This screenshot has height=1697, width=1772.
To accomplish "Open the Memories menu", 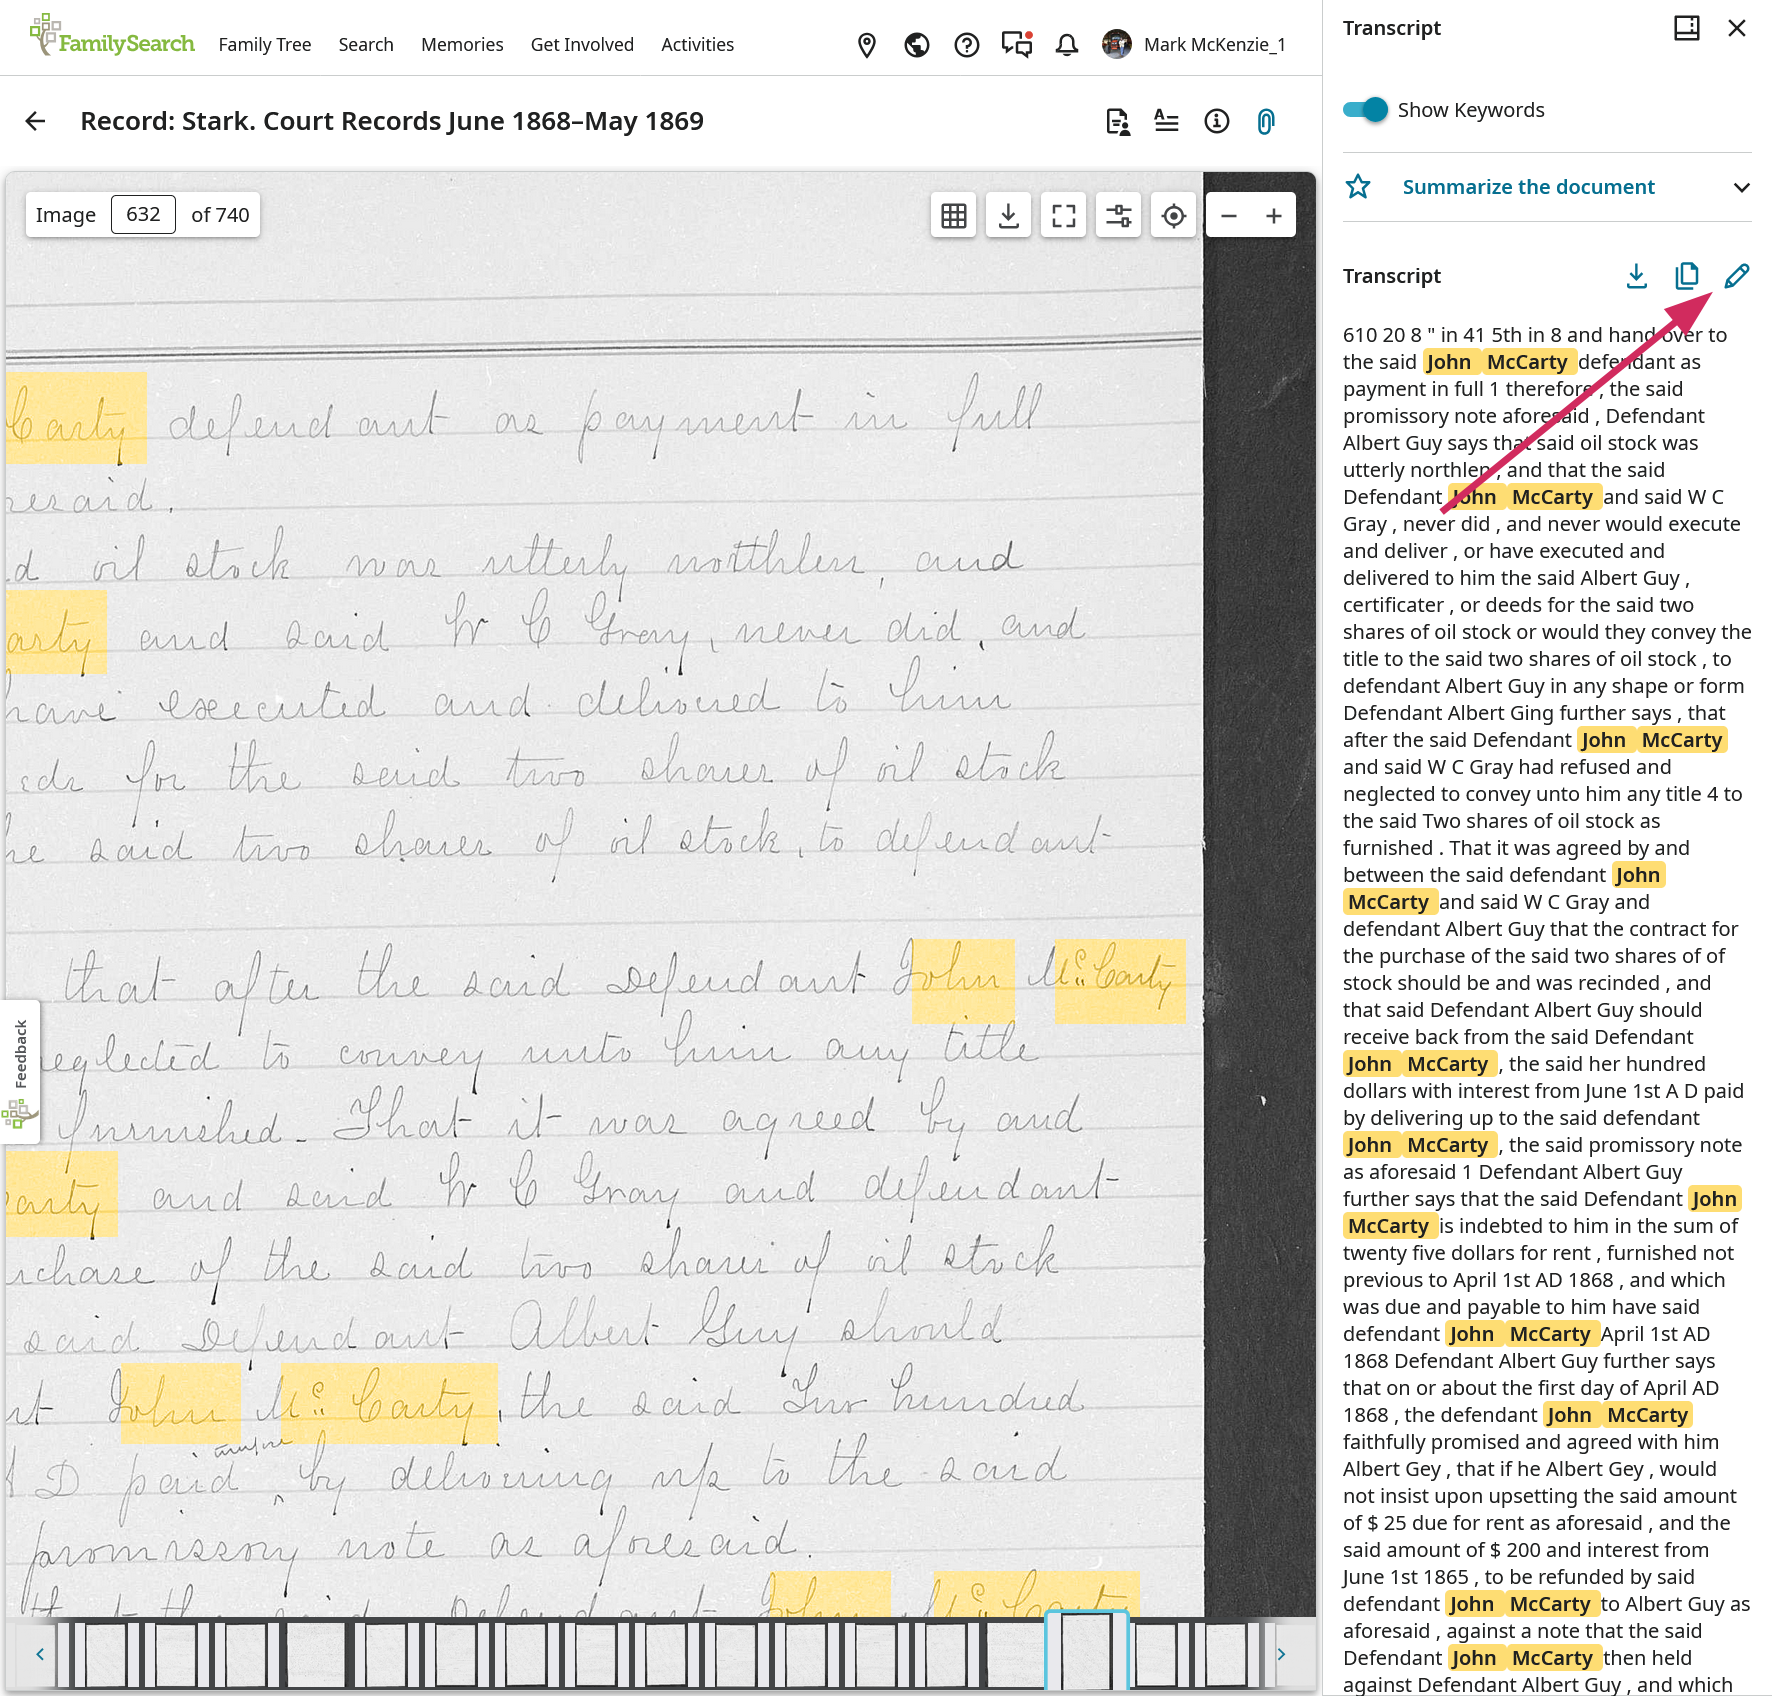I will click(x=462, y=45).
